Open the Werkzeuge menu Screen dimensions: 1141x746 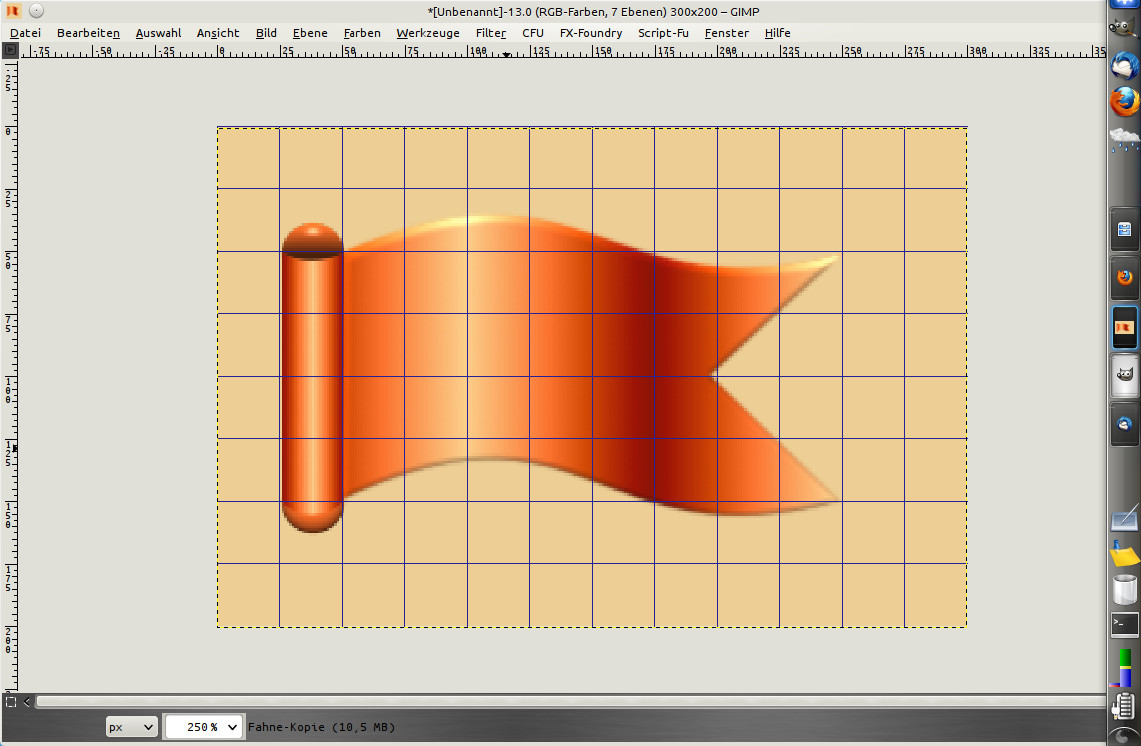428,33
